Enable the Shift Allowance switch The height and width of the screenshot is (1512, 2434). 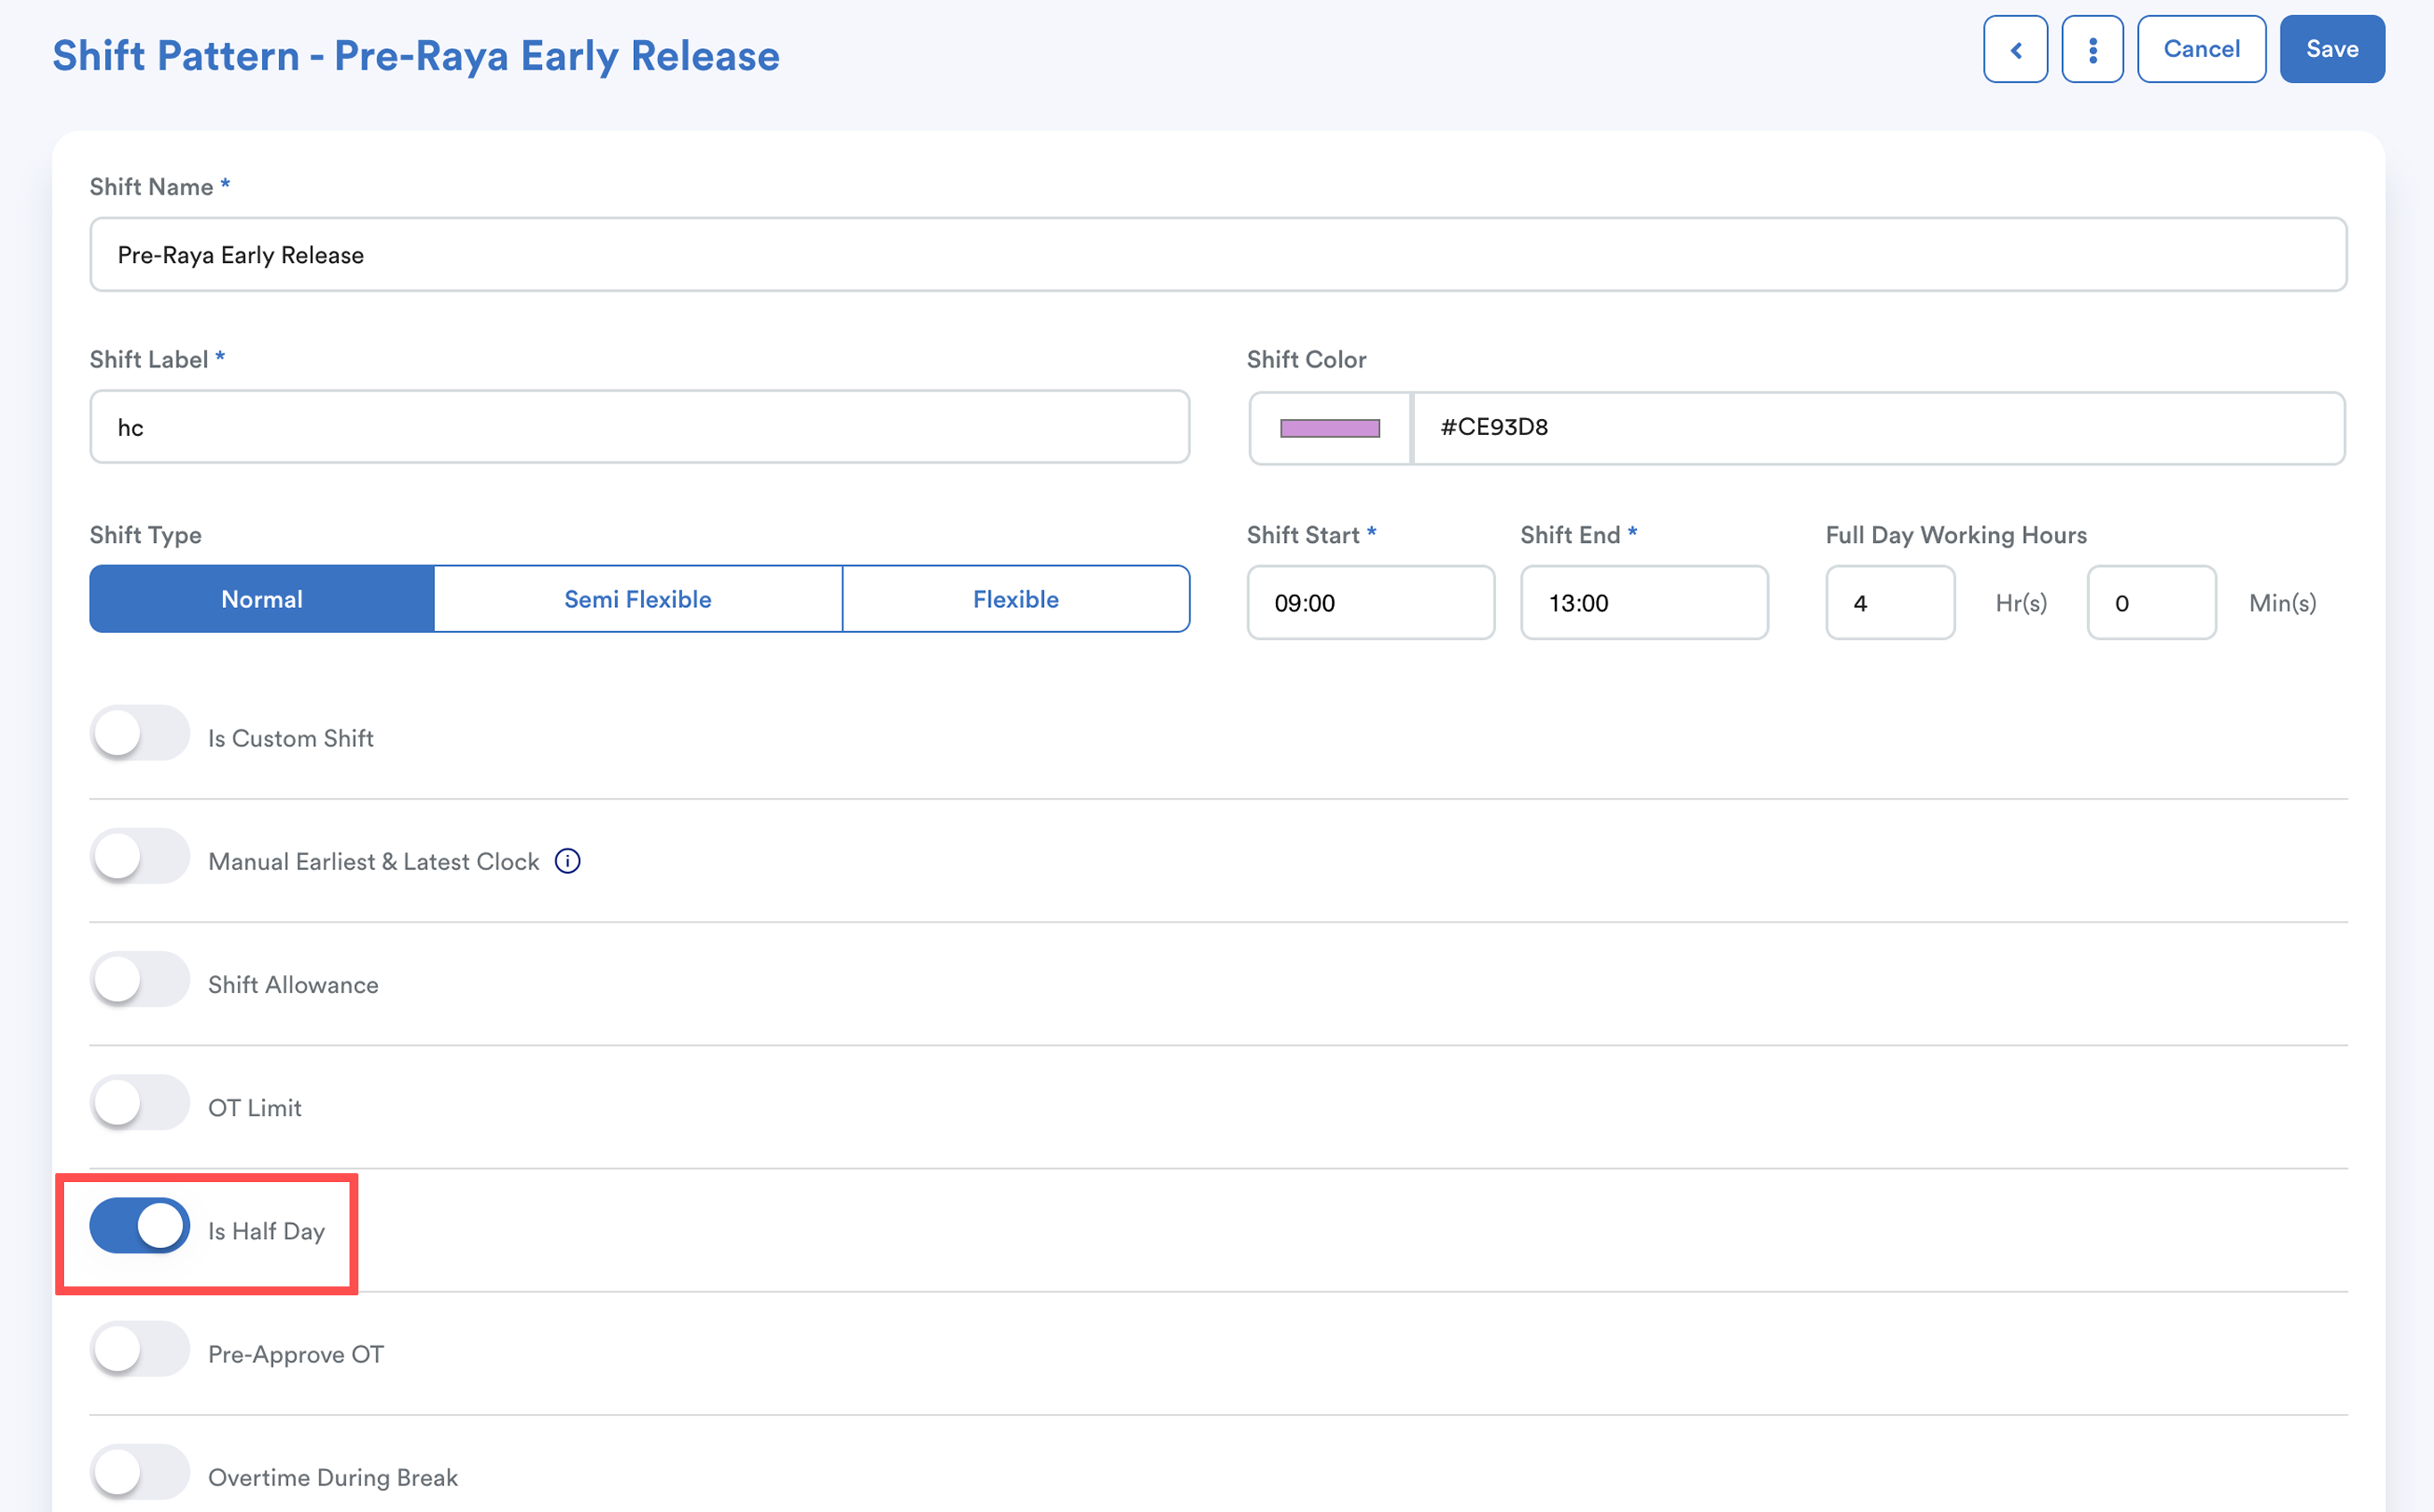pyautogui.click(x=139, y=980)
